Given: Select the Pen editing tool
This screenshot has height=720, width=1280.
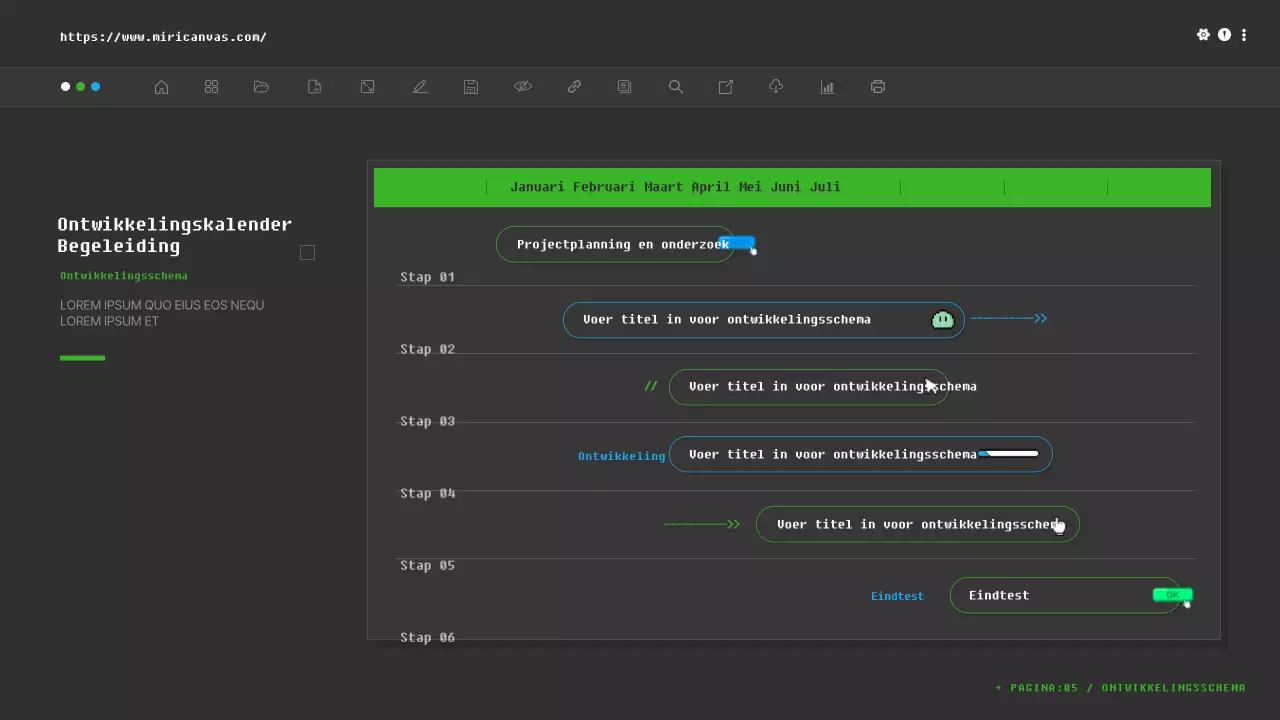Looking at the screenshot, I should [x=420, y=86].
